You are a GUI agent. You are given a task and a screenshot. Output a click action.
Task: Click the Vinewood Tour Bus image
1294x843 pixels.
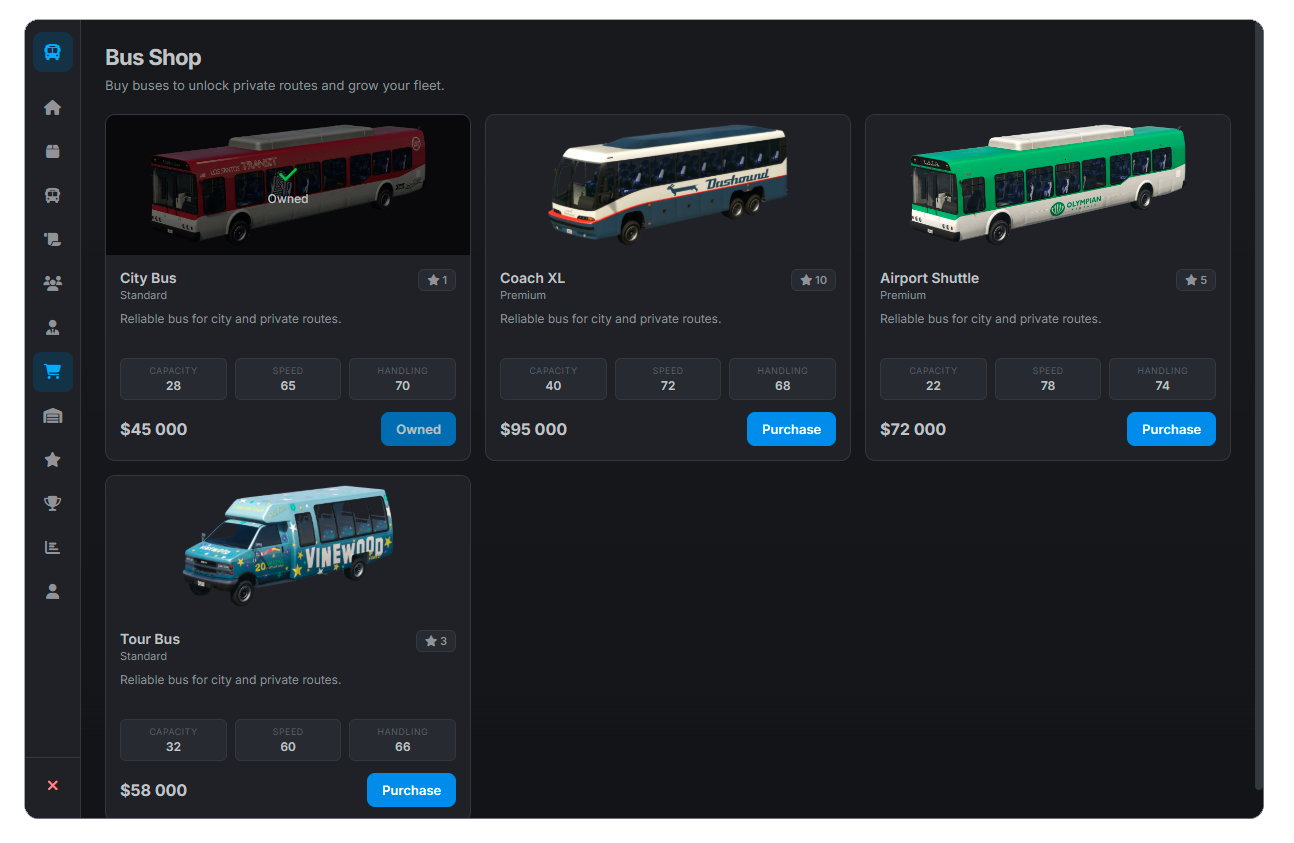[288, 546]
